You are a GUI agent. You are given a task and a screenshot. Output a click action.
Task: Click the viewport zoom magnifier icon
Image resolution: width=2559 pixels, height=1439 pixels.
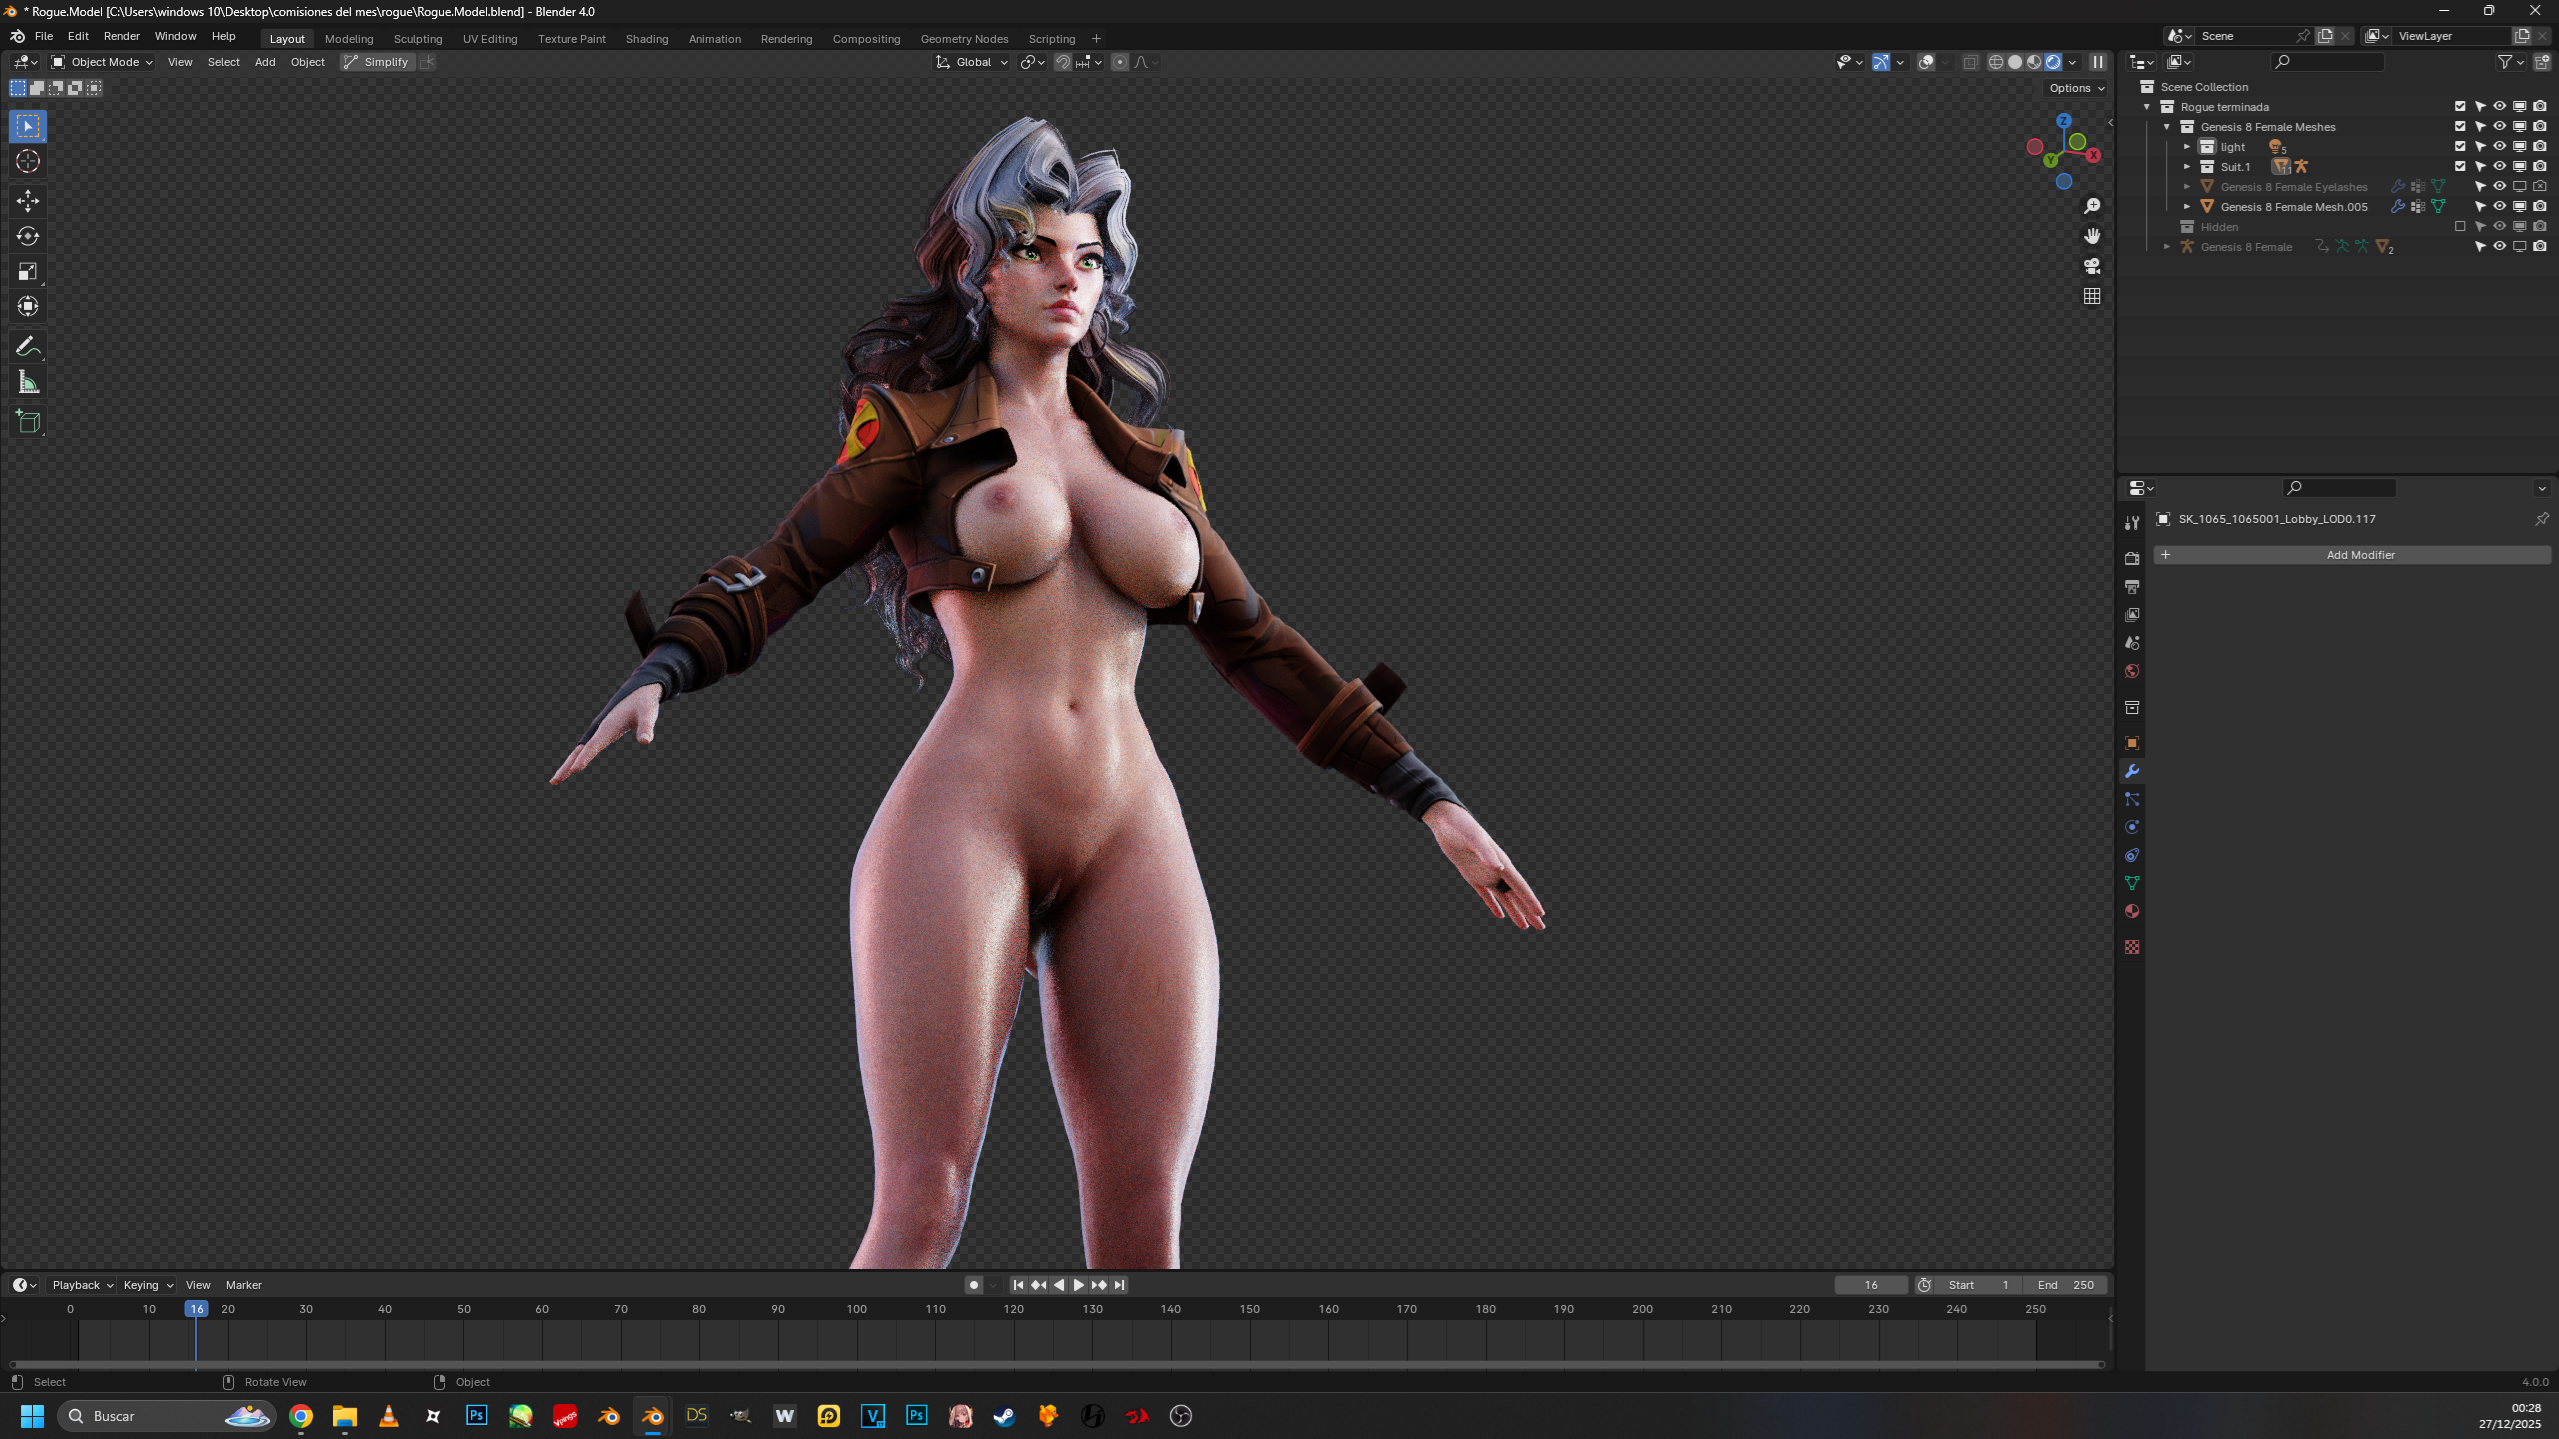2092,206
